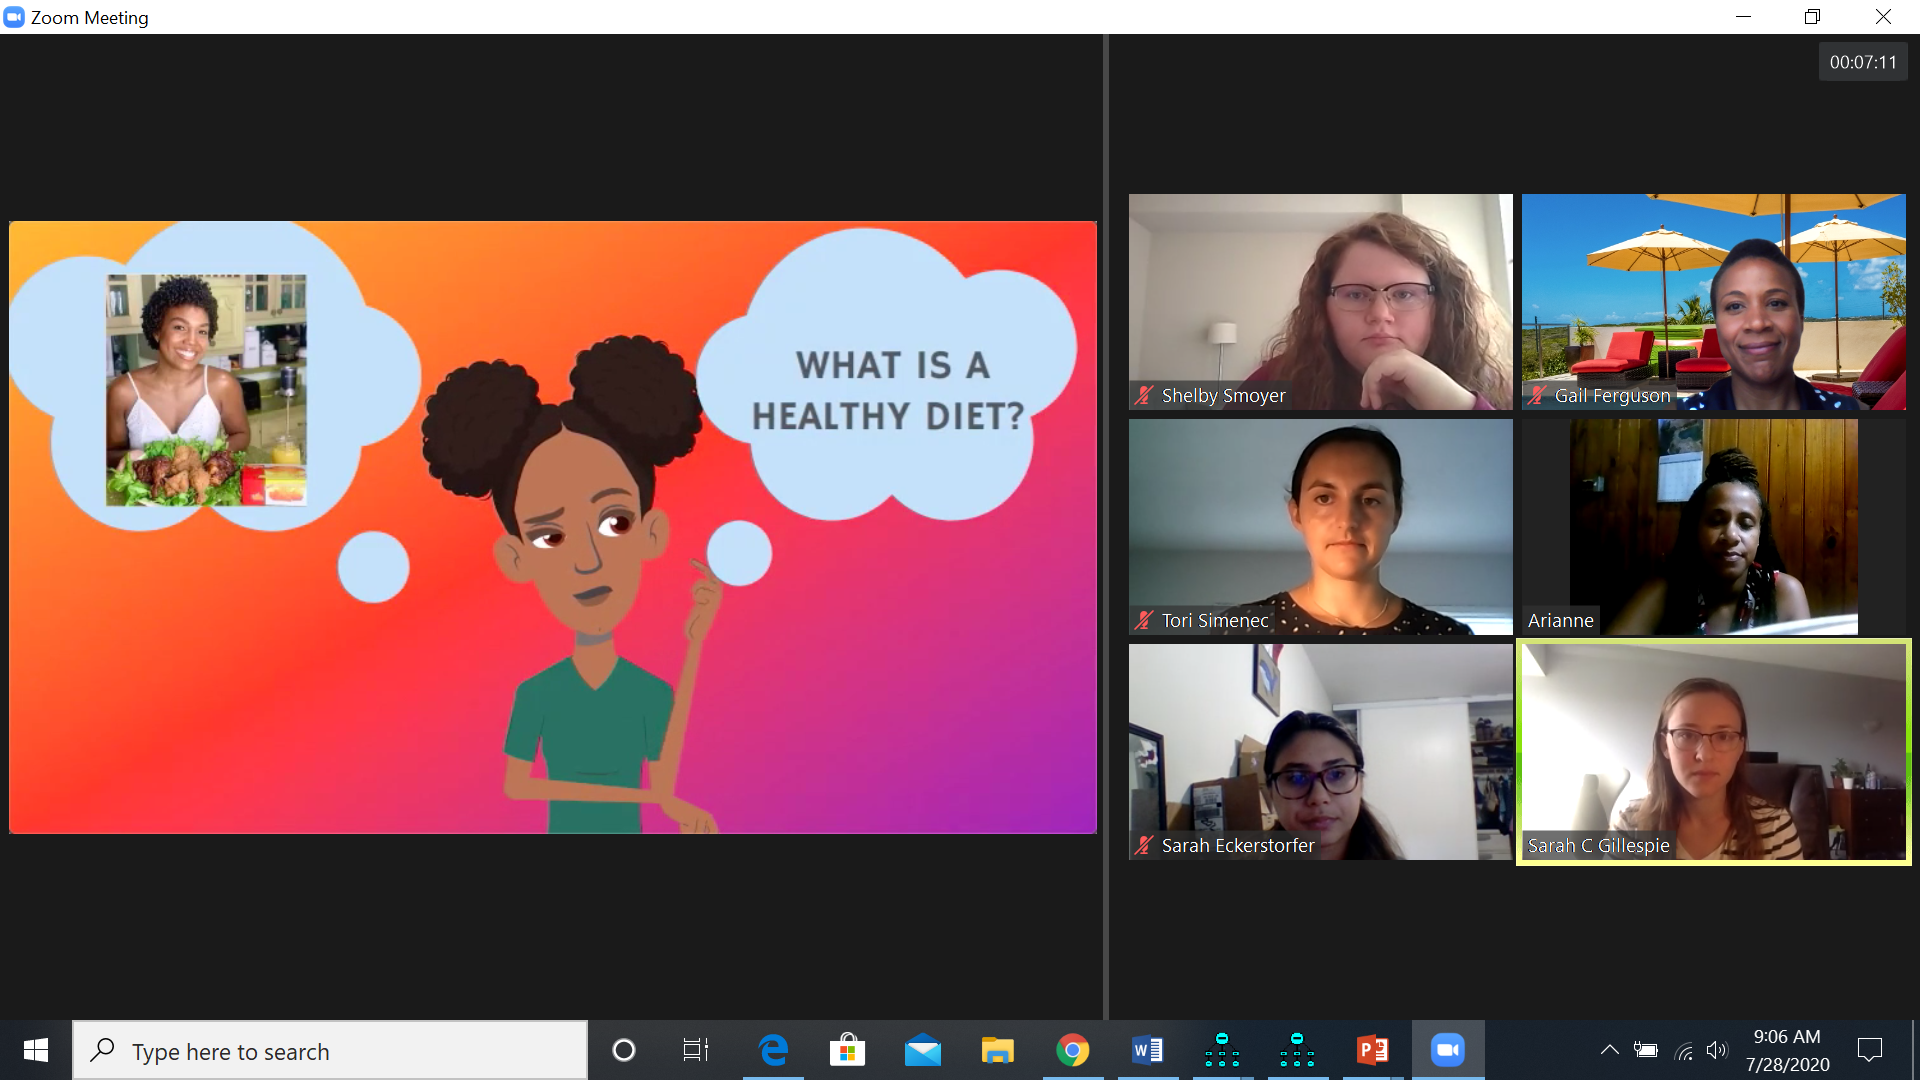Viewport: 1920px width, 1080px height.
Task: Open the Windows Start menu
Action: (x=36, y=1050)
